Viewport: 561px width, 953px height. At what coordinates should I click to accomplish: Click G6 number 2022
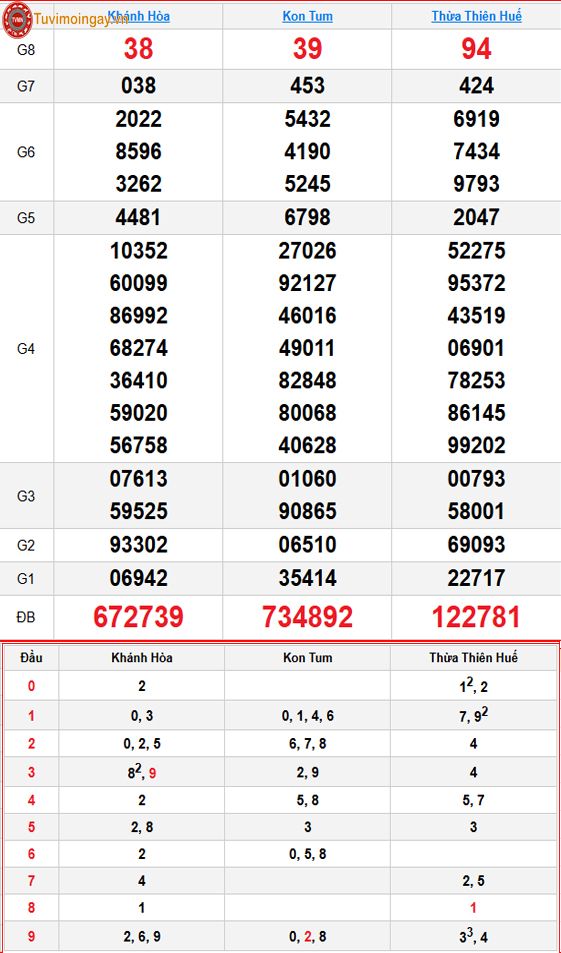(139, 119)
